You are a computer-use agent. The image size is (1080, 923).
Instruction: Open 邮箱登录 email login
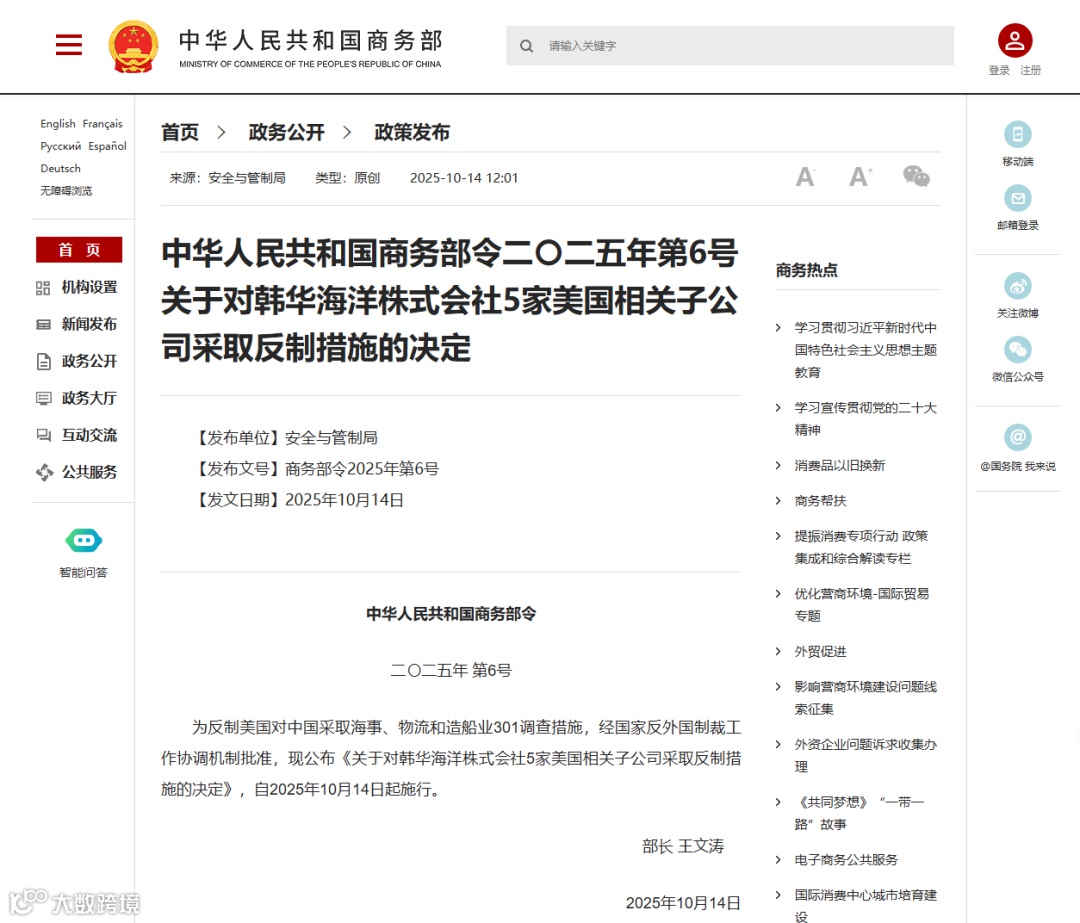[1017, 199]
